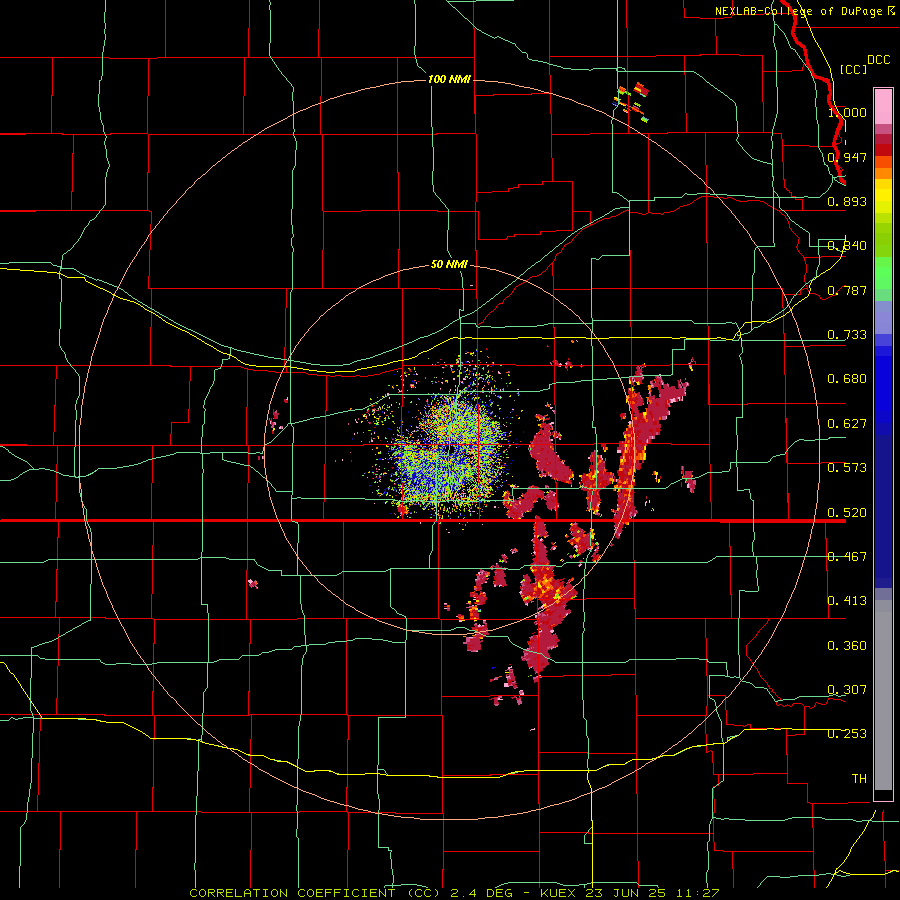Click the 50 NMI range ring label

click(x=449, y=264)
